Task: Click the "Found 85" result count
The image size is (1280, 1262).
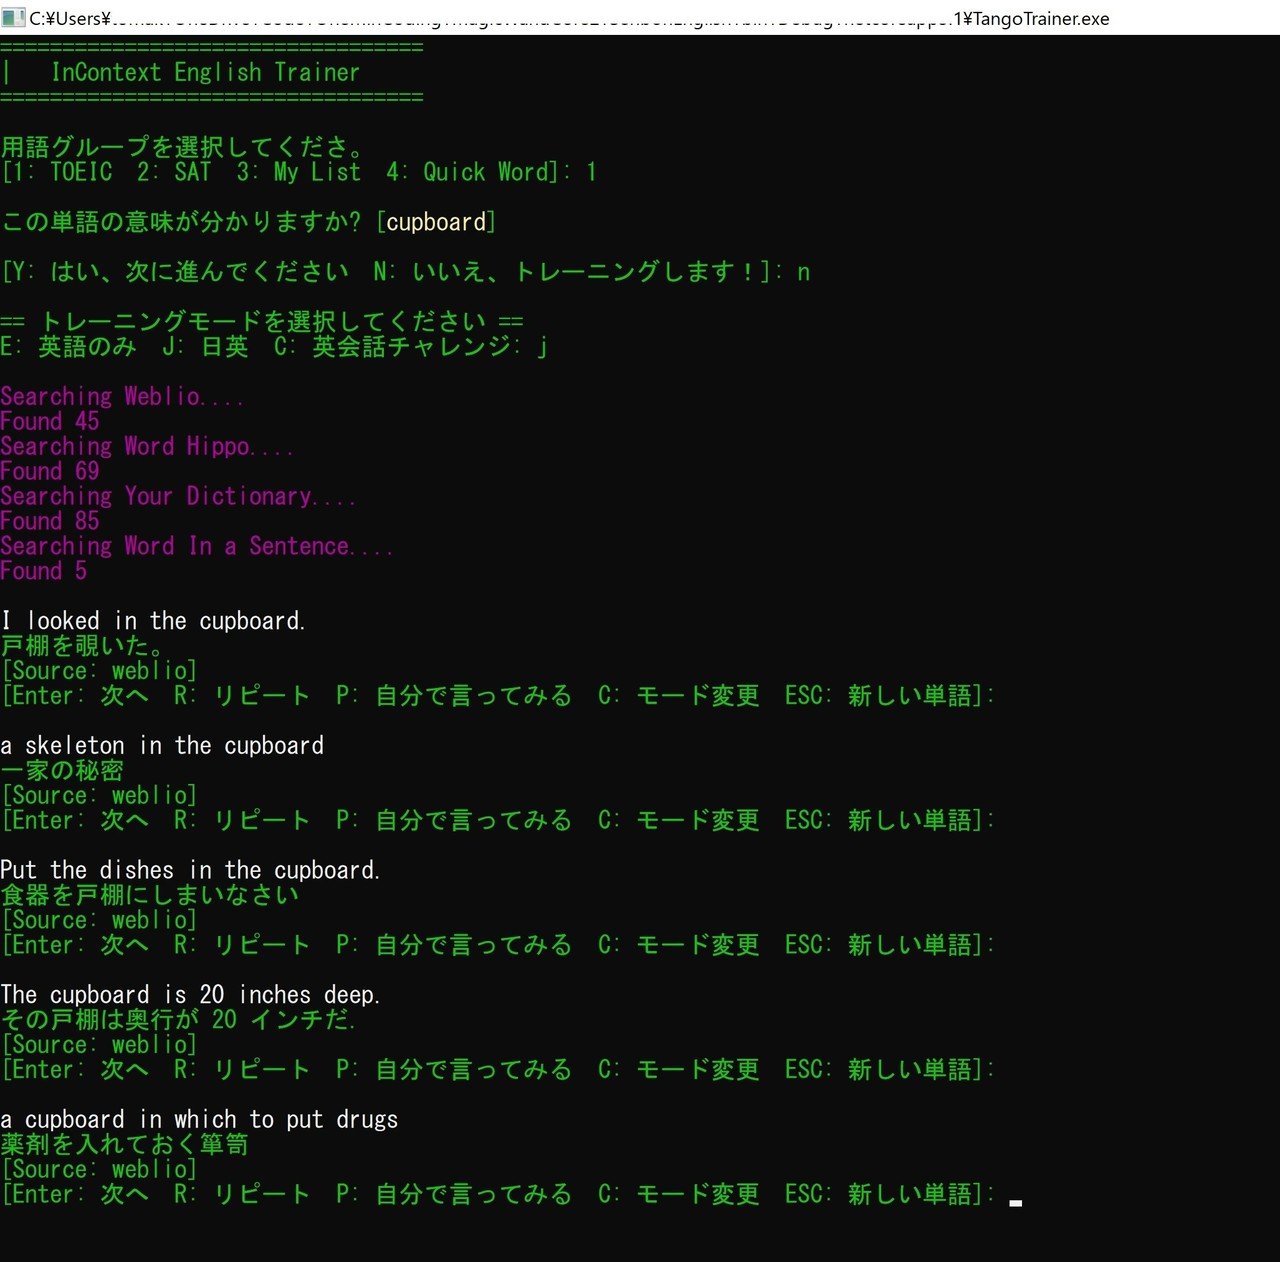Action: [49, 521]
